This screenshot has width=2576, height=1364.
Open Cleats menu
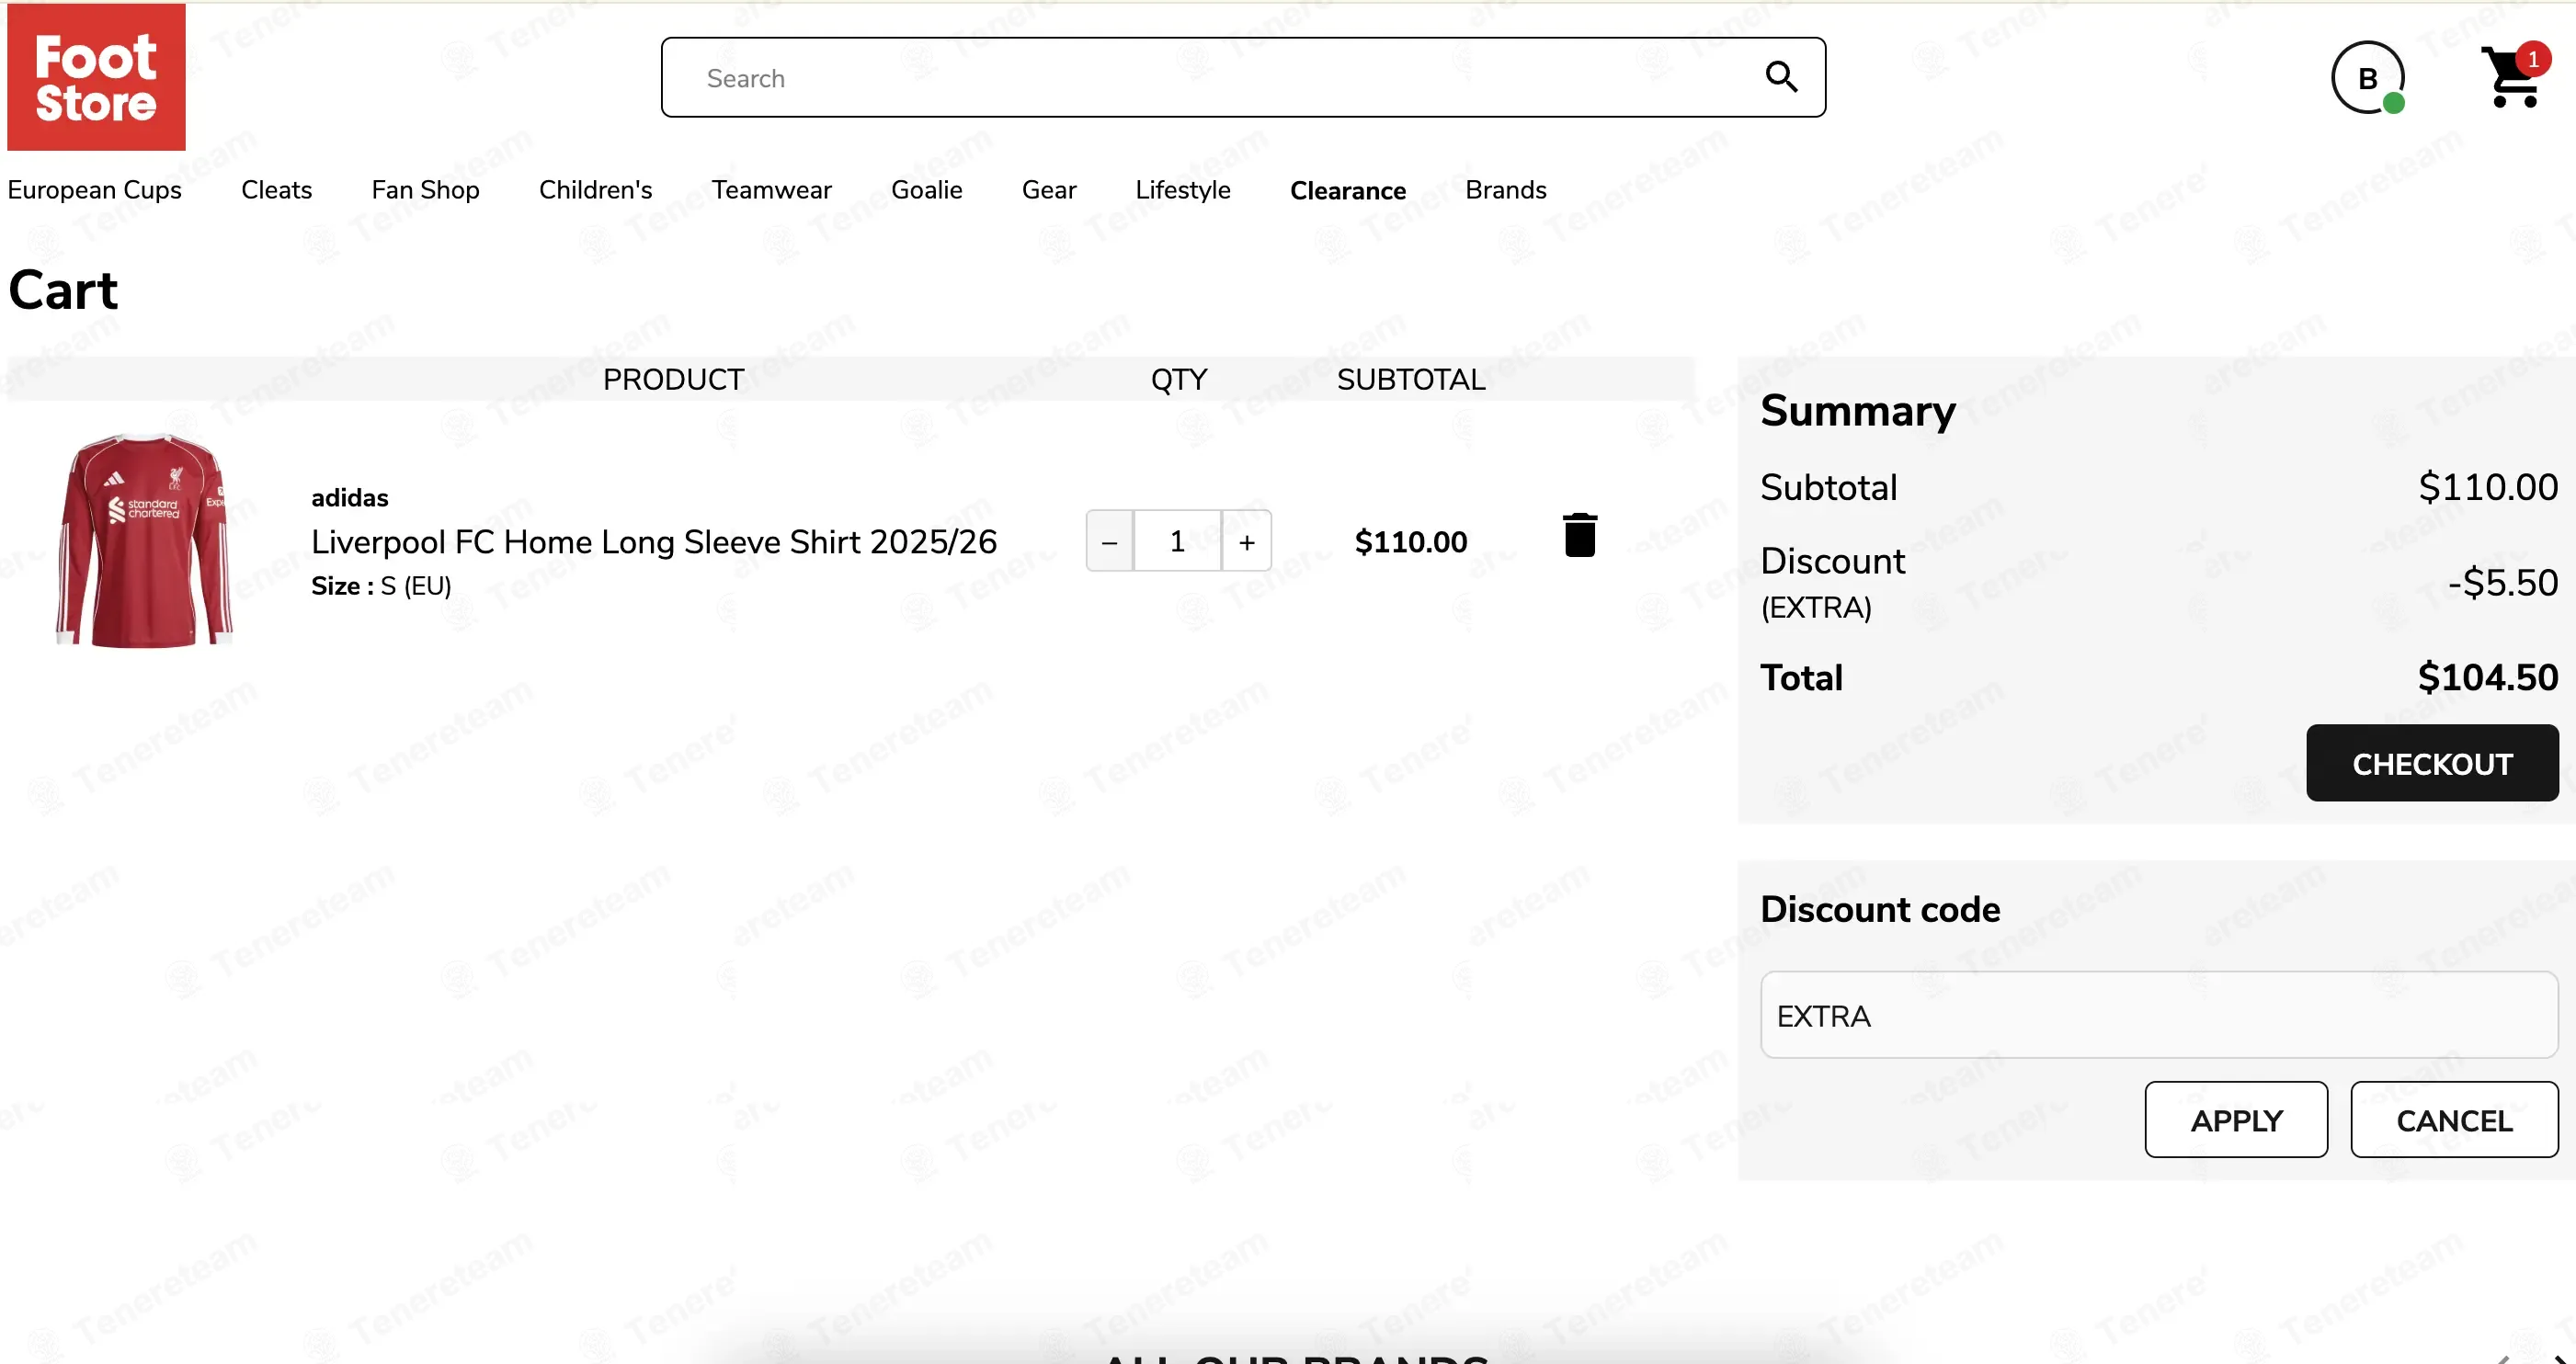pos(277,190)
